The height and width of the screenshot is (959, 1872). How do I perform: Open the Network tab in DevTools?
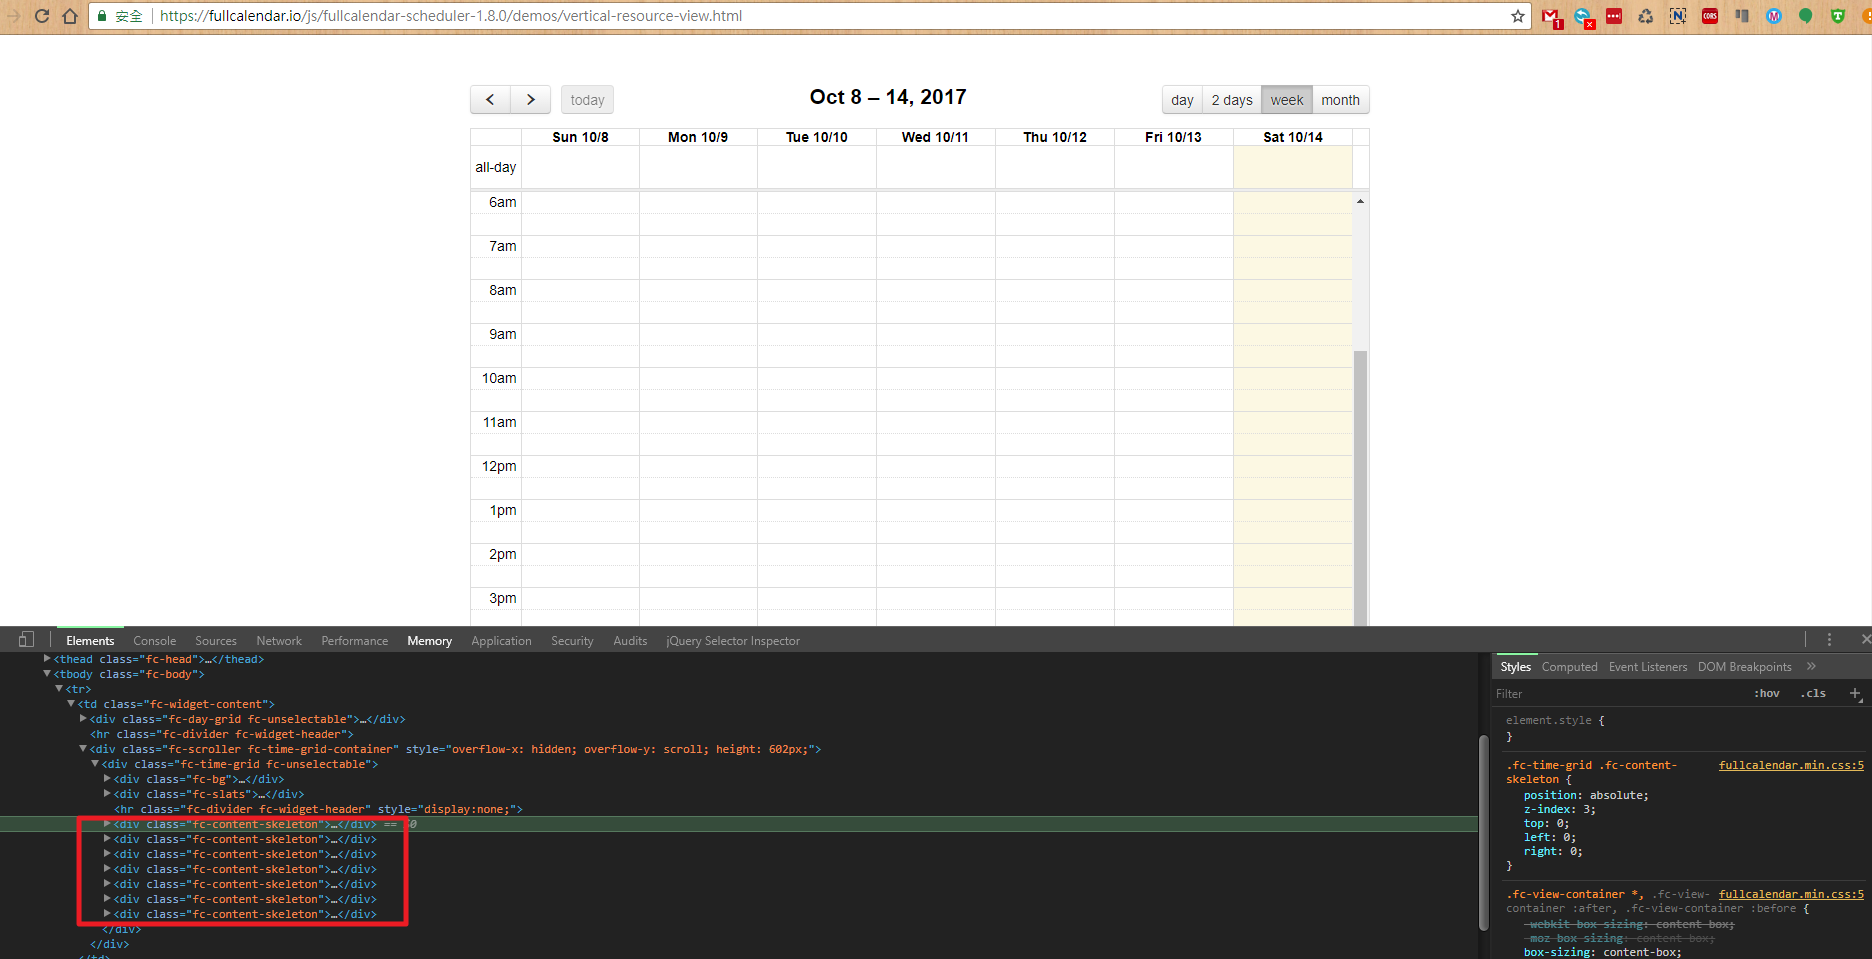point(279,641)
